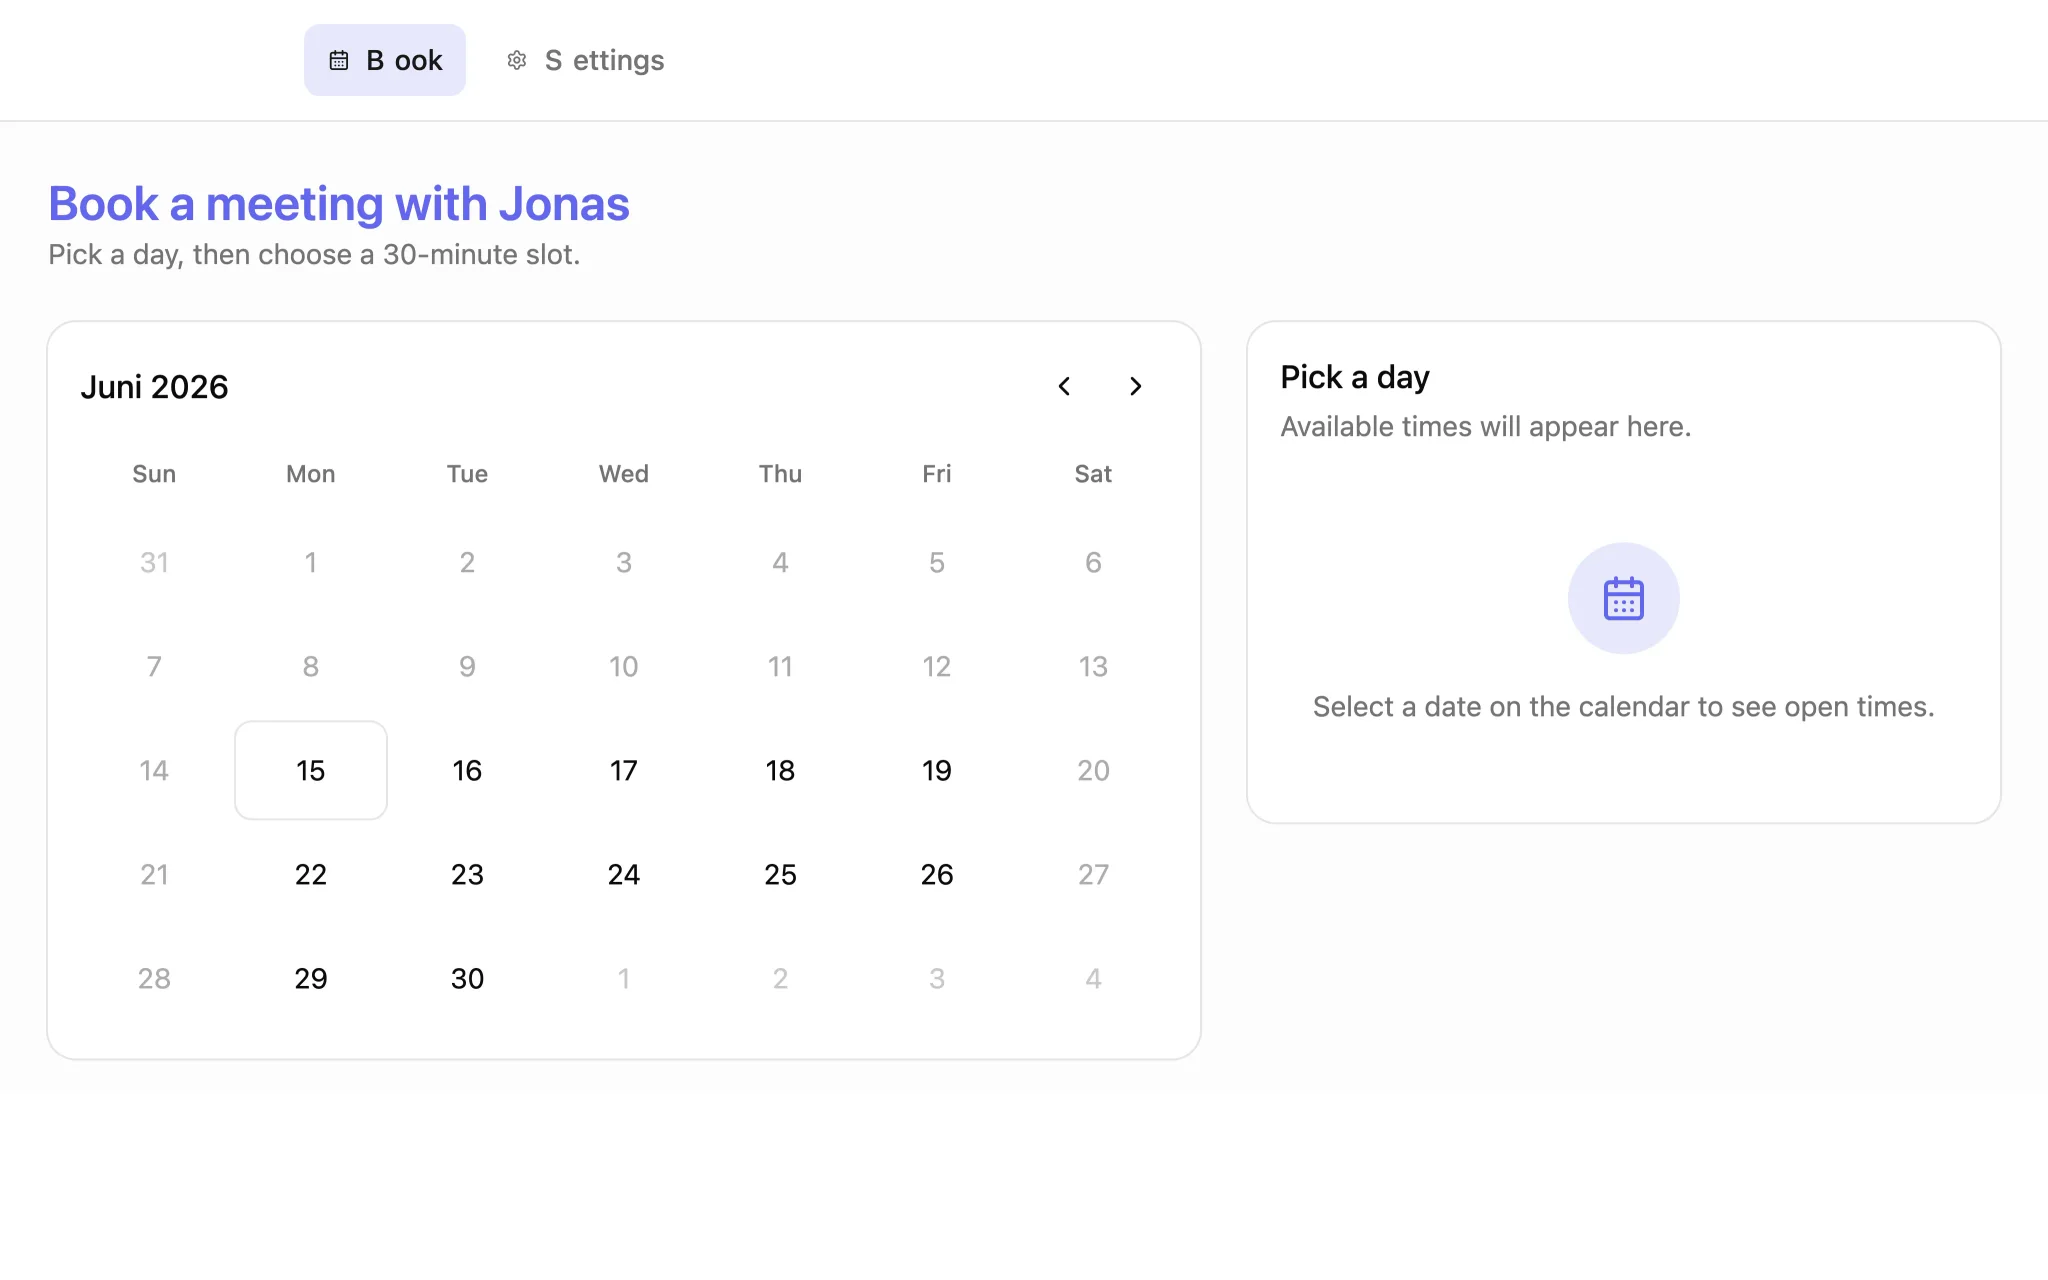Click the Pick a day heading
This screenshot has width=2048, height=1280.
(x=1355, y=377)
